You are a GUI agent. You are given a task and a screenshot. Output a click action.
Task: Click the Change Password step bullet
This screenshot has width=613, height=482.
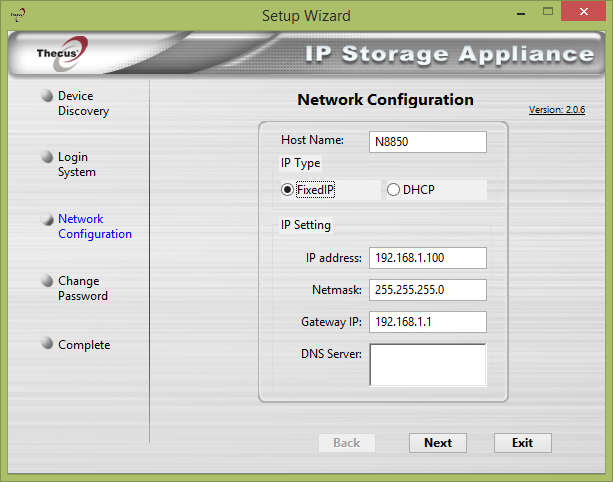click(46, 281)
